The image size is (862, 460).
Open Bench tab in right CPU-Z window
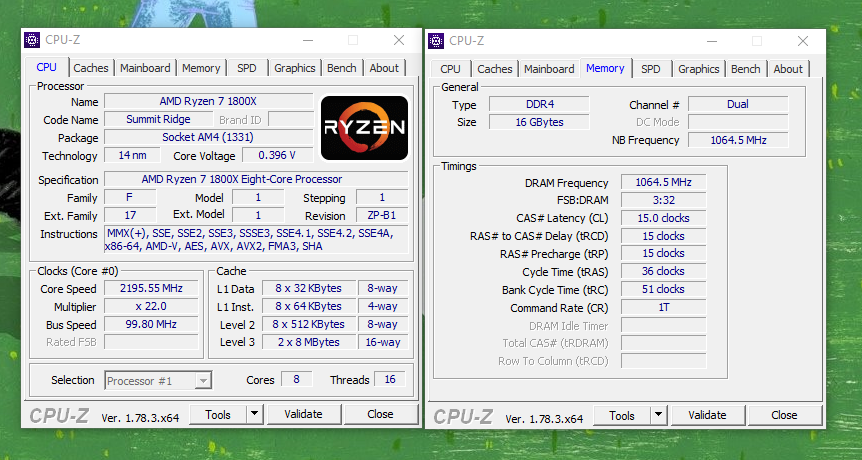tap(746, 69)
